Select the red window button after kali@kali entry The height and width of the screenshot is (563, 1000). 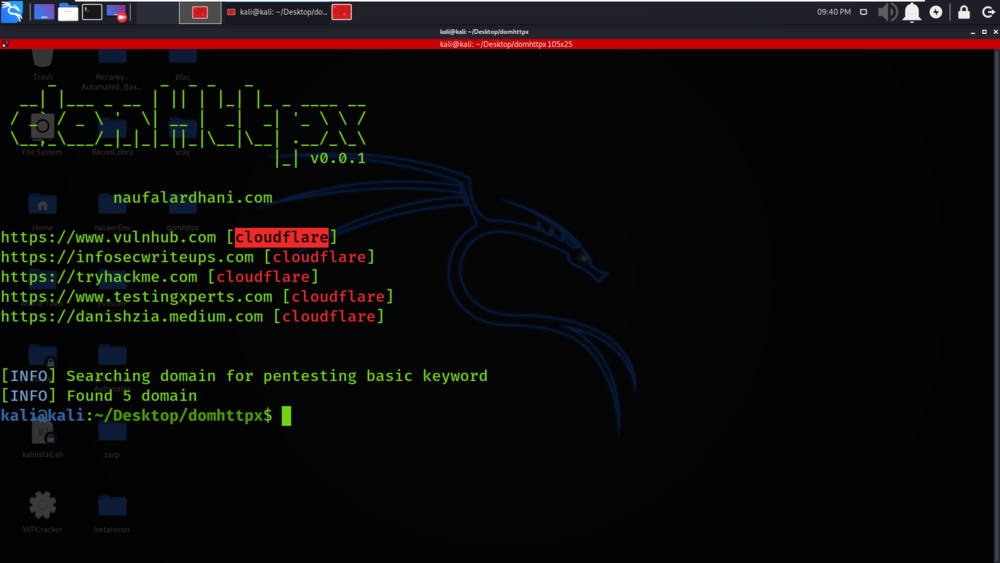click(x=342, y=12)
